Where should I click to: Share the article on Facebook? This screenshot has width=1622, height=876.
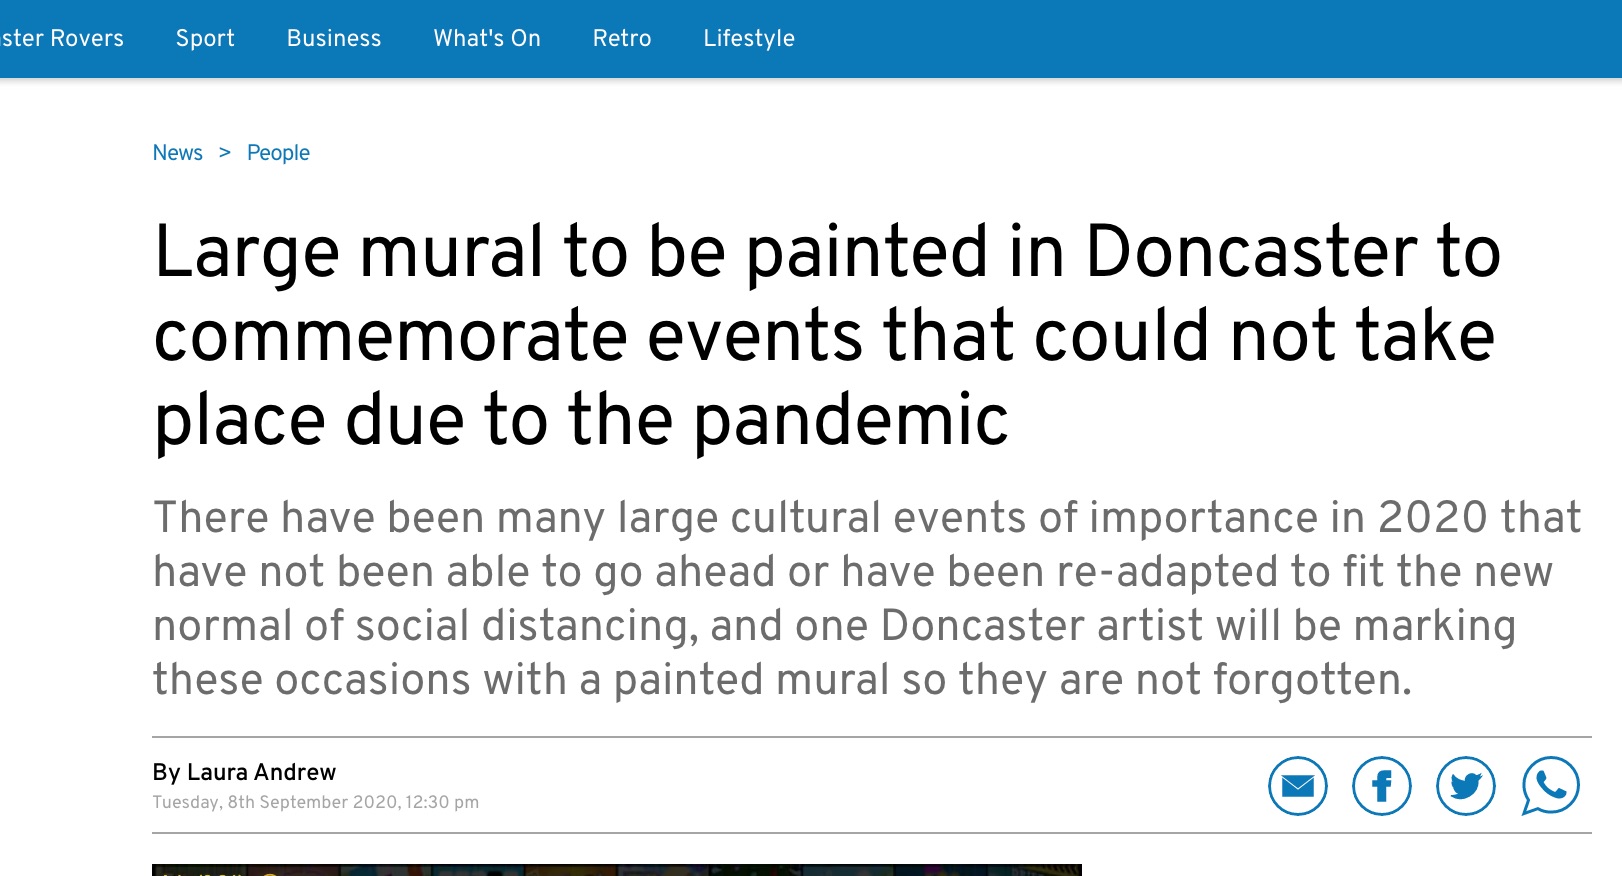(1382, 786)
